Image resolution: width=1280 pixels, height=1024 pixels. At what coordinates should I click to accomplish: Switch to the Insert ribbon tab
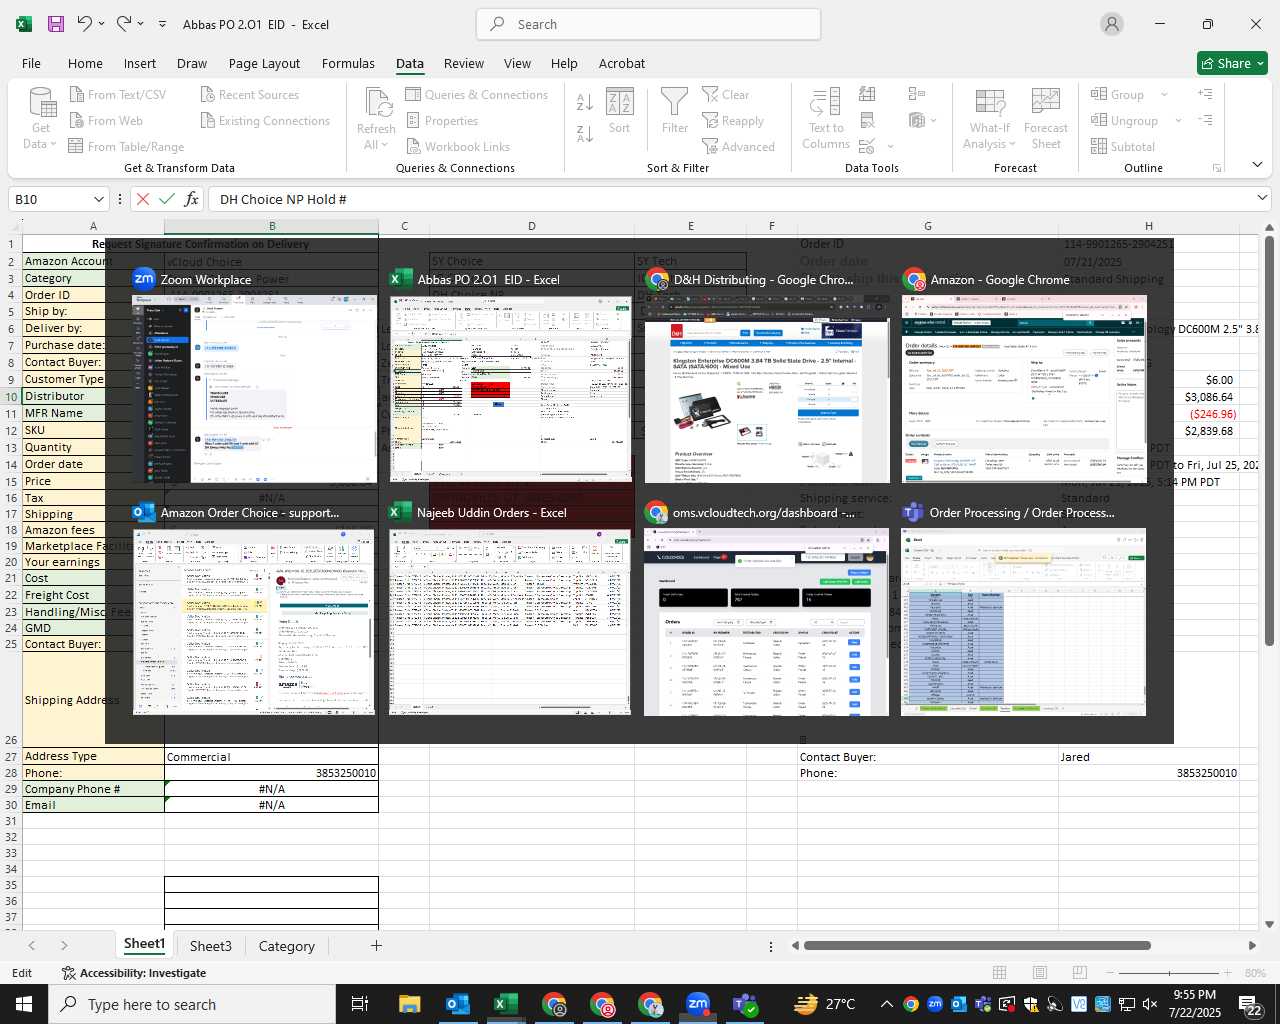click(140, 63)
